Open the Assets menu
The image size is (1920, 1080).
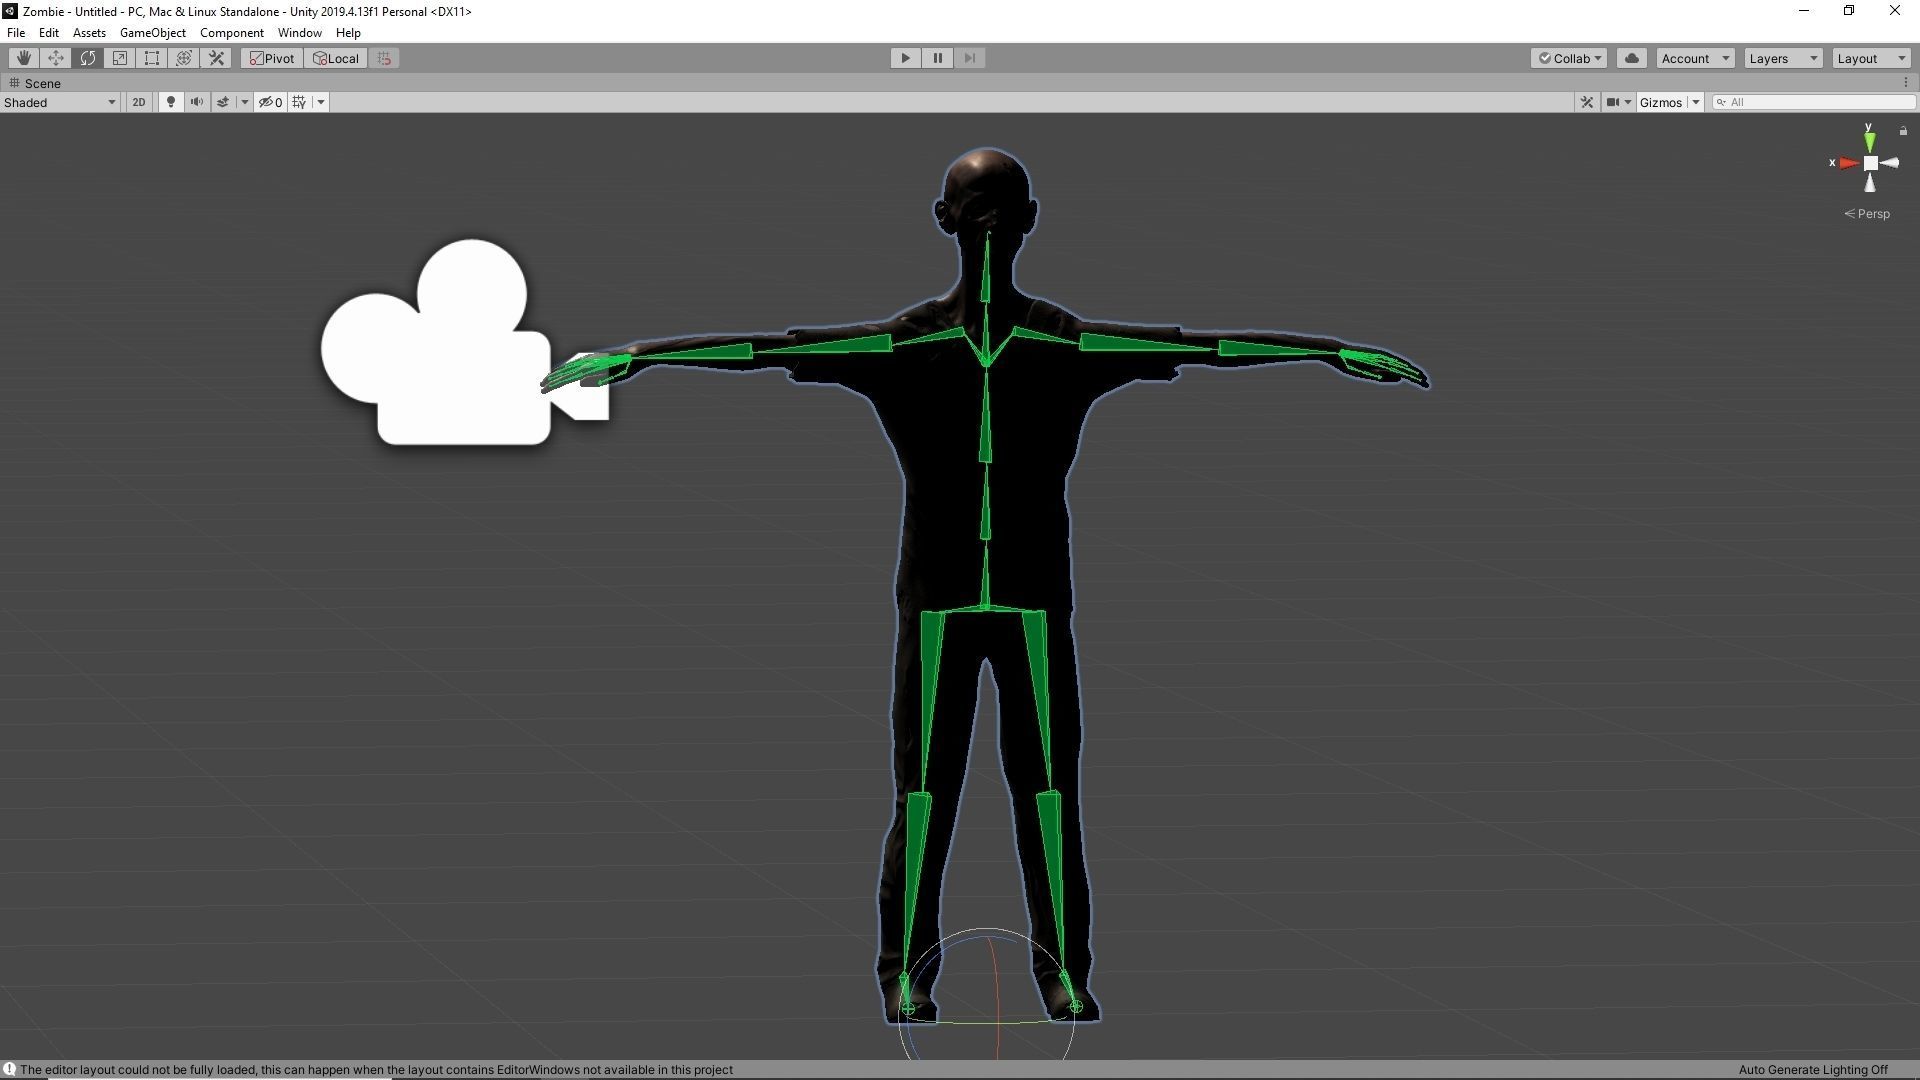89,33
